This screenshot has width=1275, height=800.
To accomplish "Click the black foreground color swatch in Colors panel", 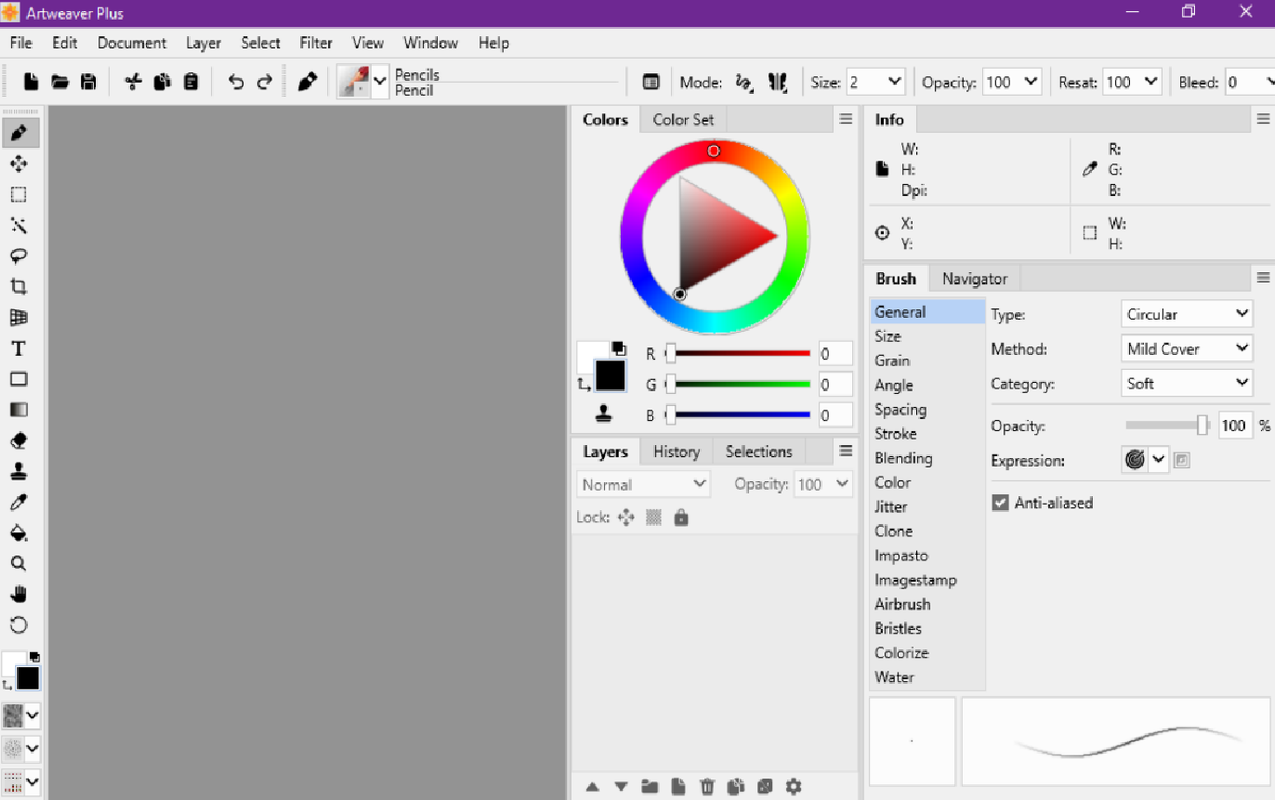I will click(x=610, y=376).
